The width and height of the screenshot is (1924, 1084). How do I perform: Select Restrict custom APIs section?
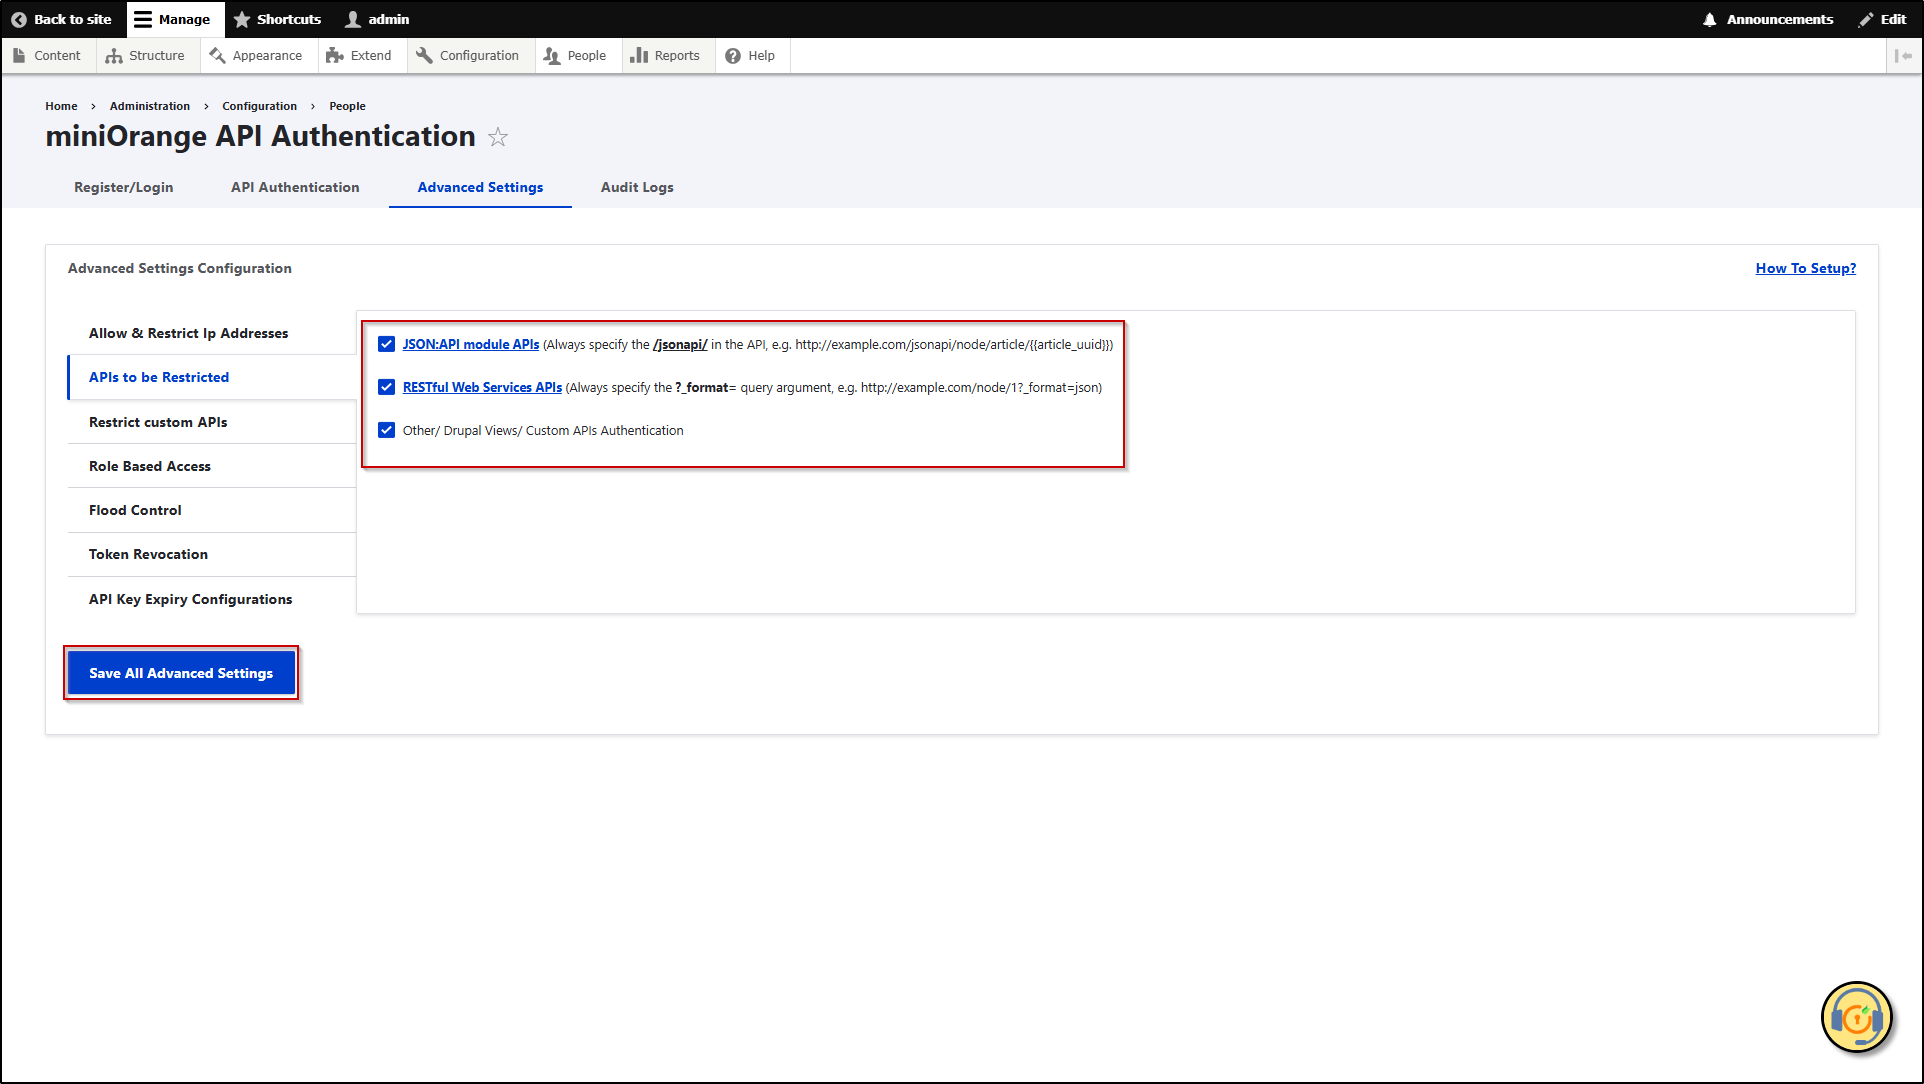[x=212, y=422]
